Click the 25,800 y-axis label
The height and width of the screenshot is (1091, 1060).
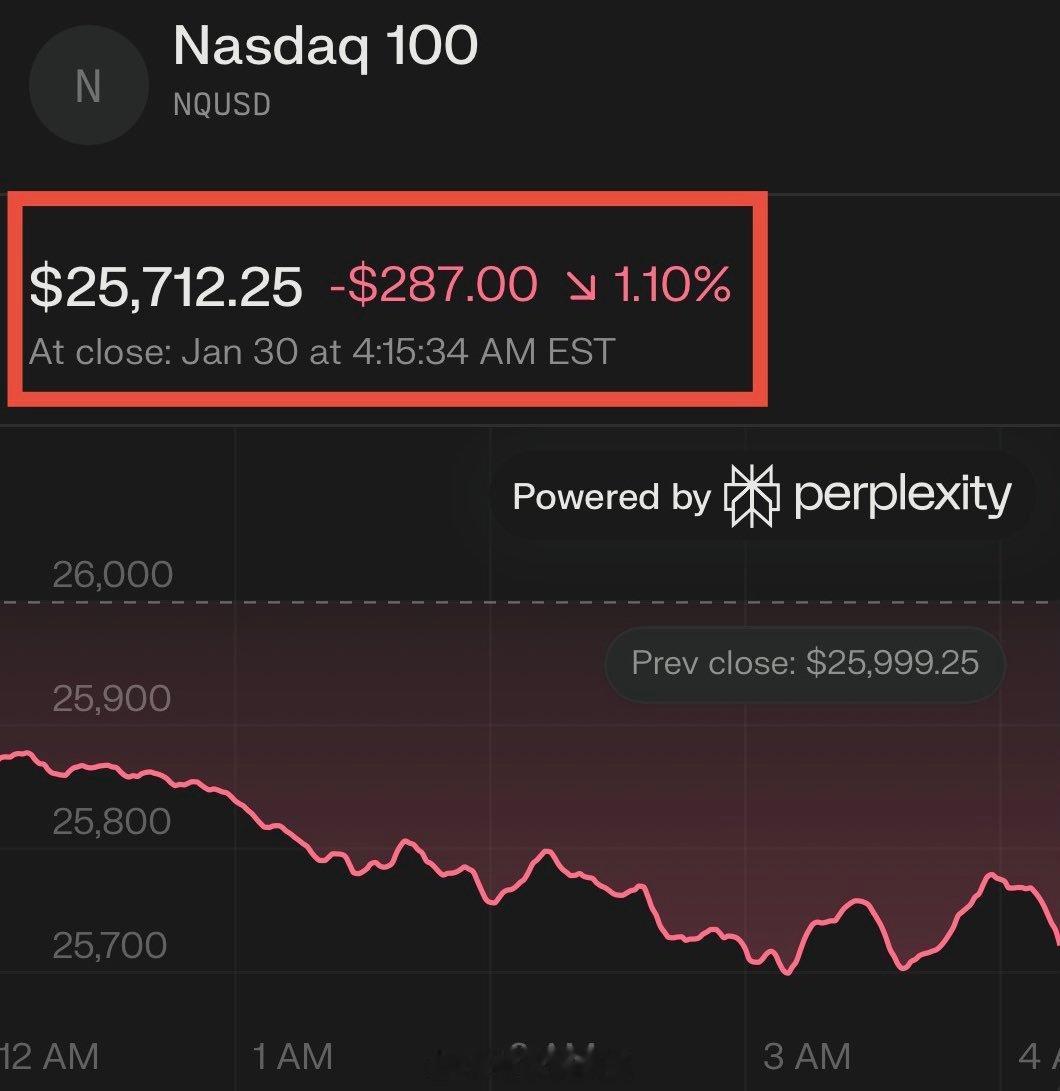coord(112,821)
